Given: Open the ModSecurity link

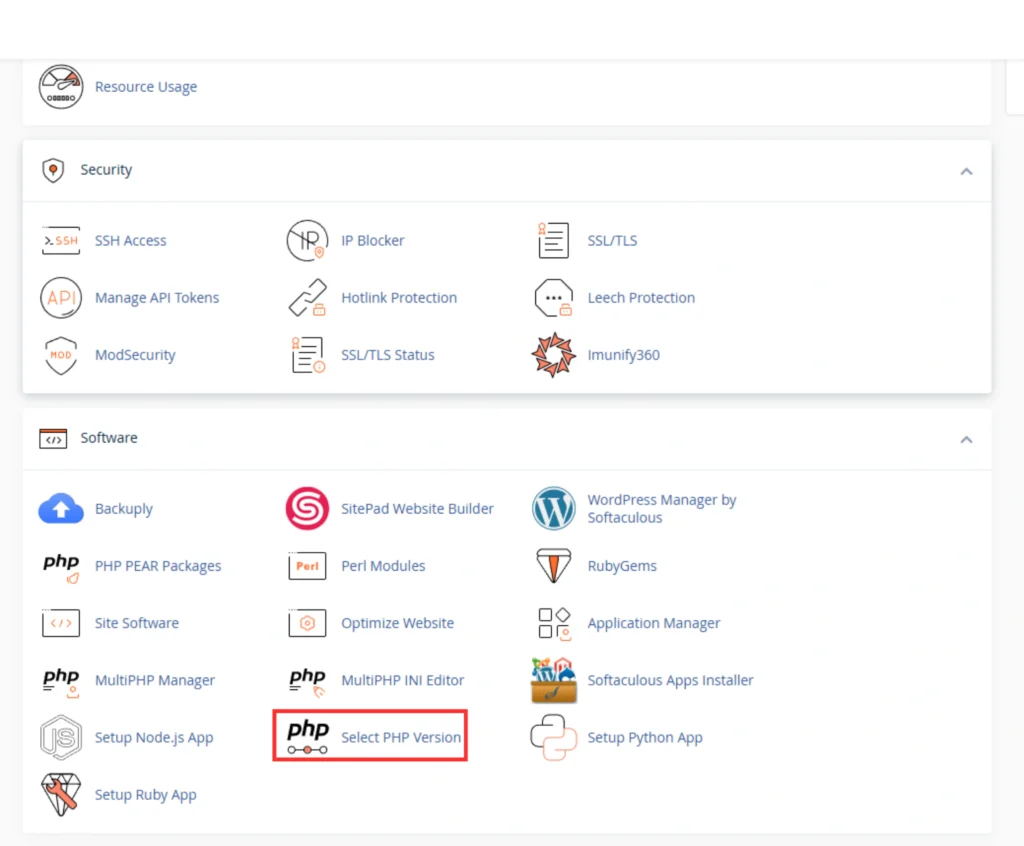Looking at the screenshot, I should point(135,355).
